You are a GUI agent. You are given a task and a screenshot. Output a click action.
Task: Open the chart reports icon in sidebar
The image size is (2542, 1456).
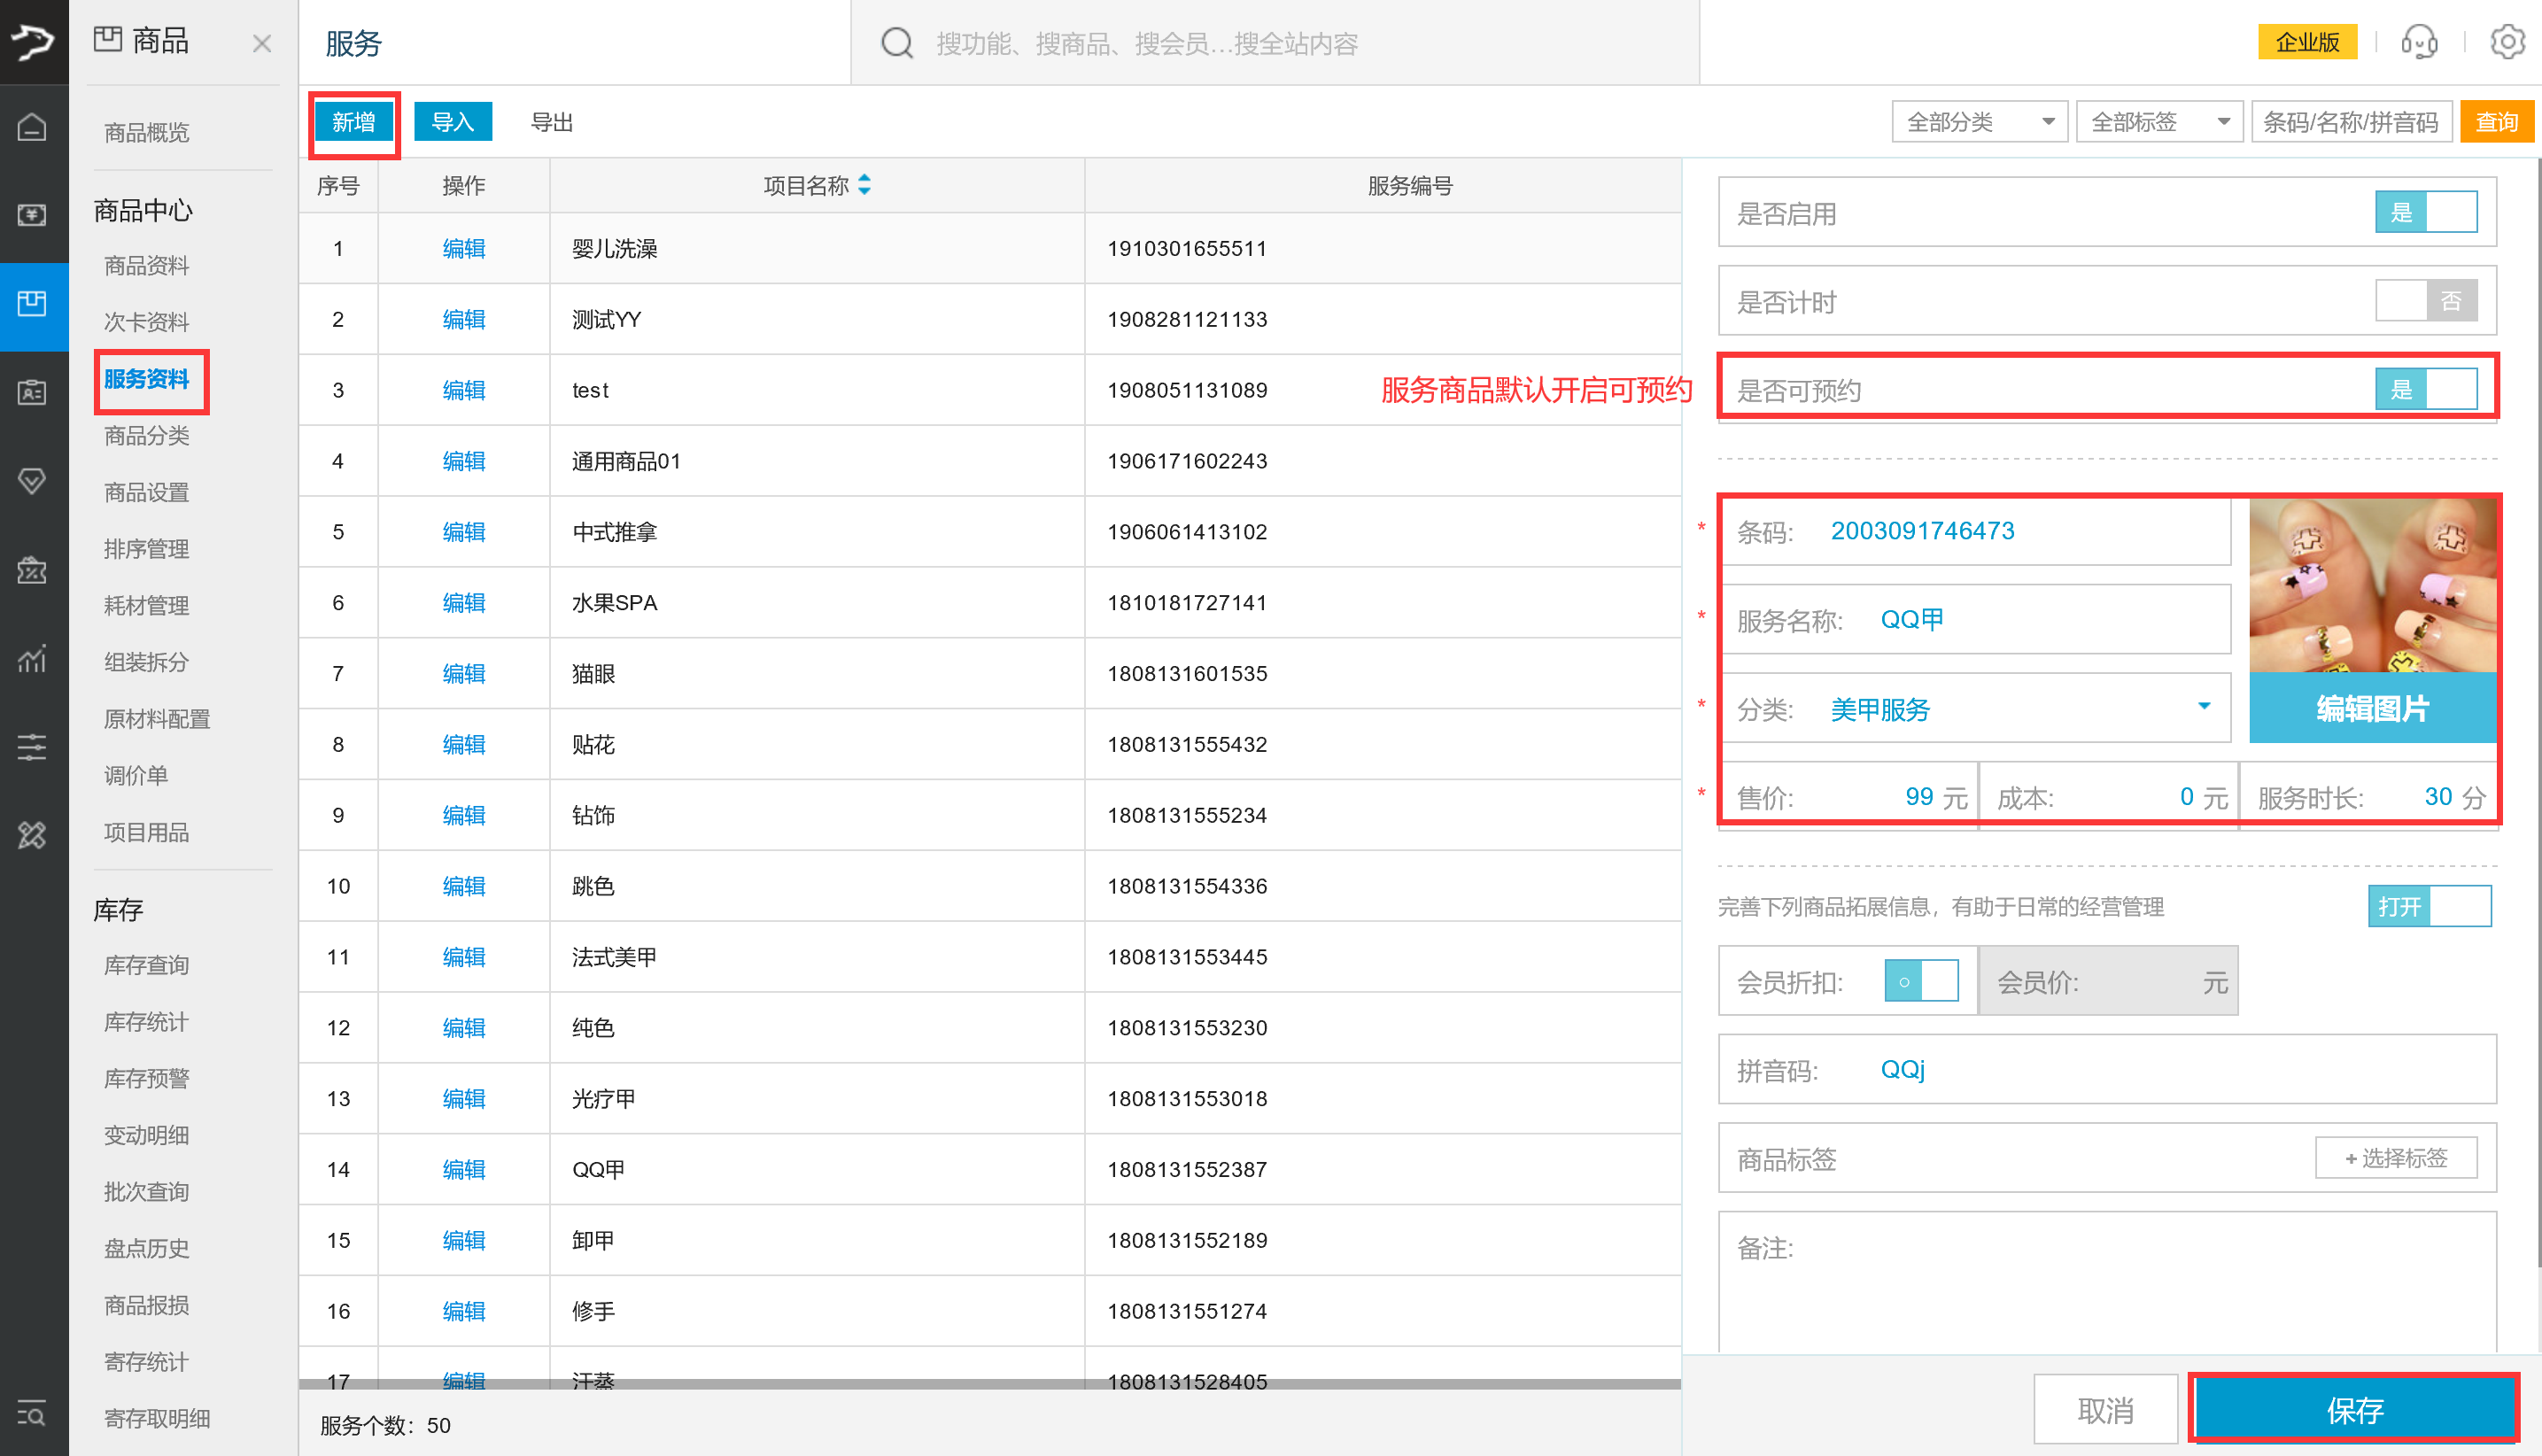32,658
